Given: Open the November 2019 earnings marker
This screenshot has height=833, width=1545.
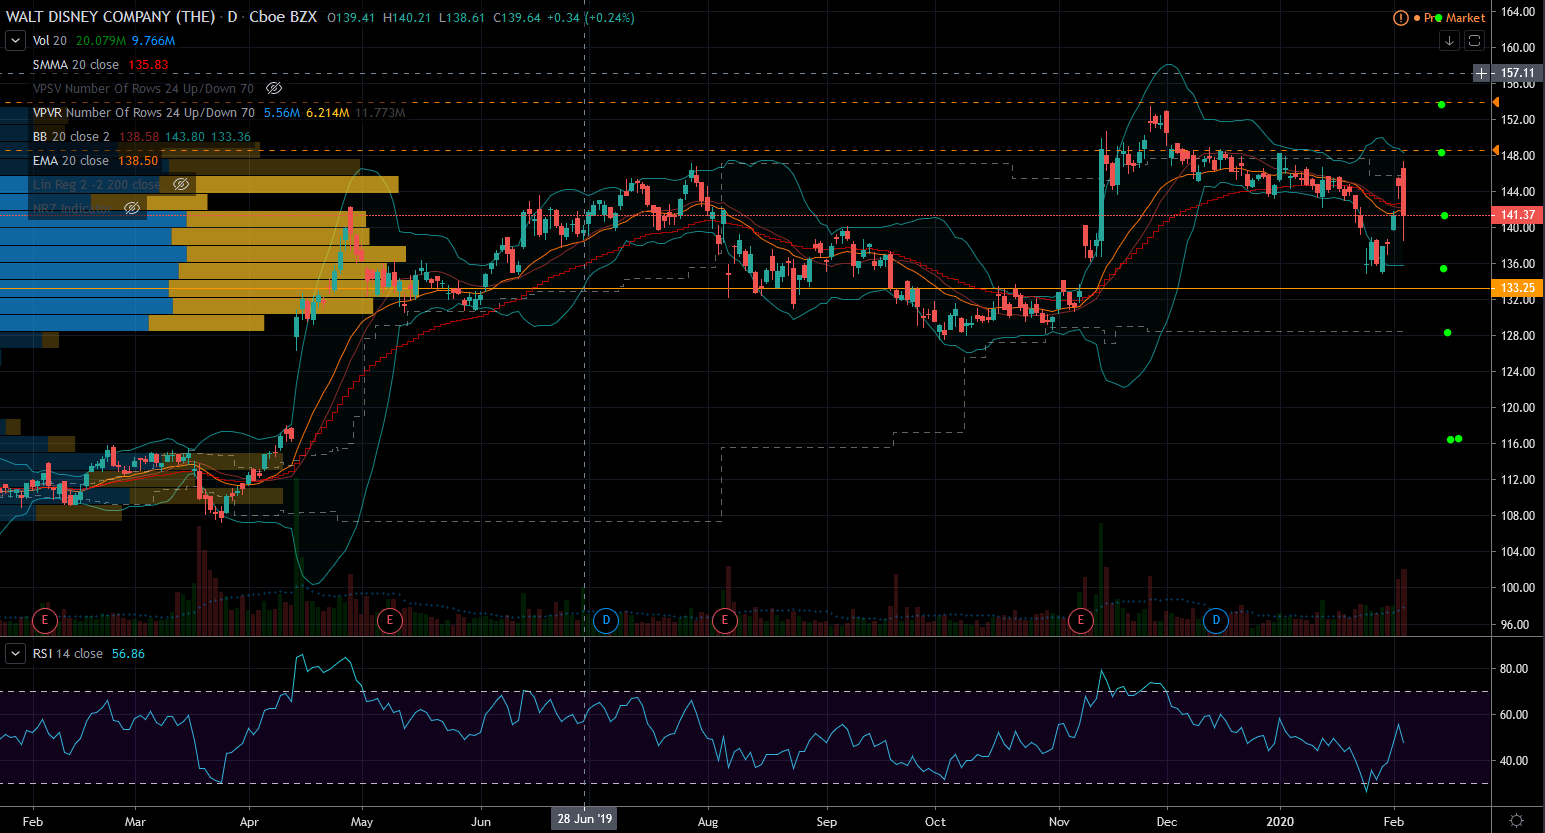Looking at the screenshot, I should pyautogui.click(x=1080, y=621).
